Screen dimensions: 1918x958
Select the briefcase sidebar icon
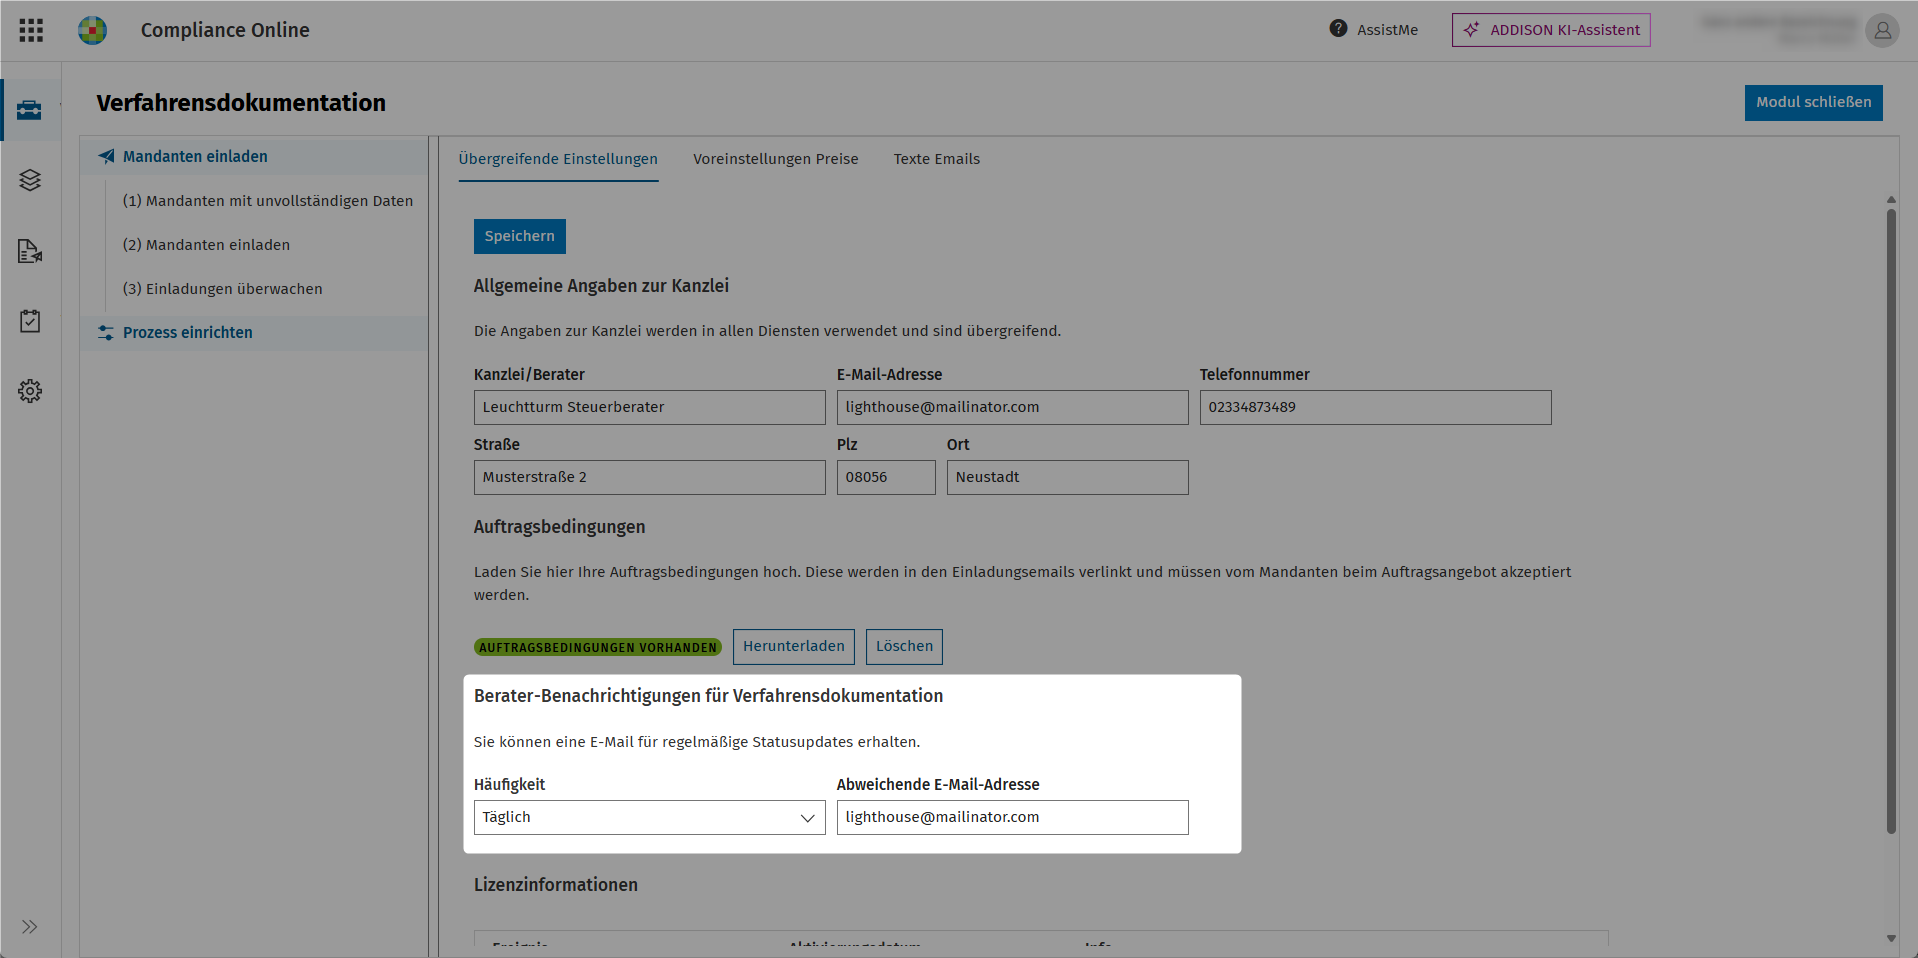(30, 110)
